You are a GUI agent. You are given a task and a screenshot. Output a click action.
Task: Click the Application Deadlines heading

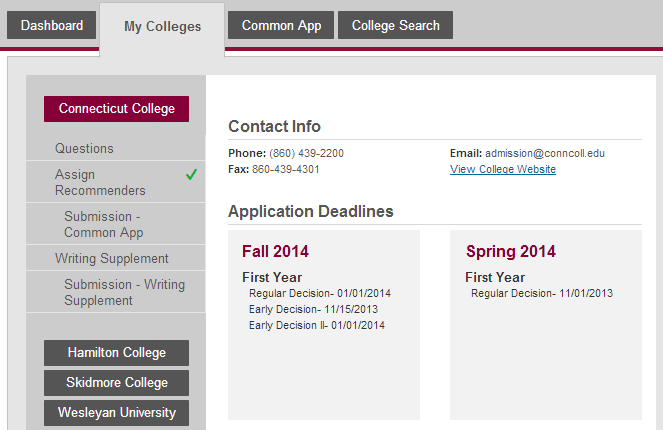point(311,211)
